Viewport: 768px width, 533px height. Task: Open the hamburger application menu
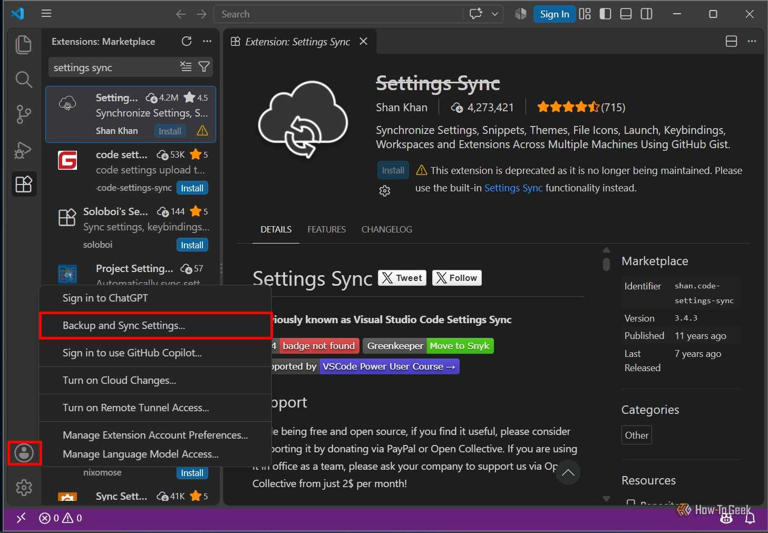click(x=47, y=14)
